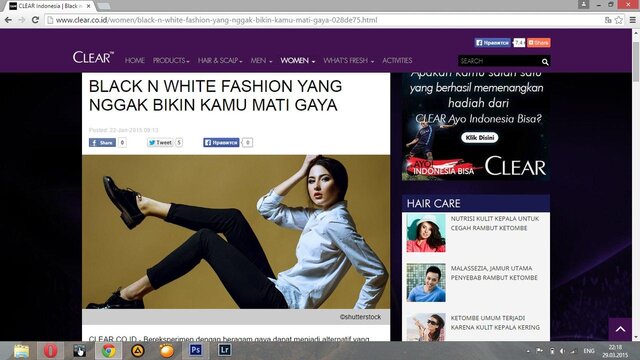Click the header Facebook like button
Viewport: 640px width, 360px height.
(492, 42)
